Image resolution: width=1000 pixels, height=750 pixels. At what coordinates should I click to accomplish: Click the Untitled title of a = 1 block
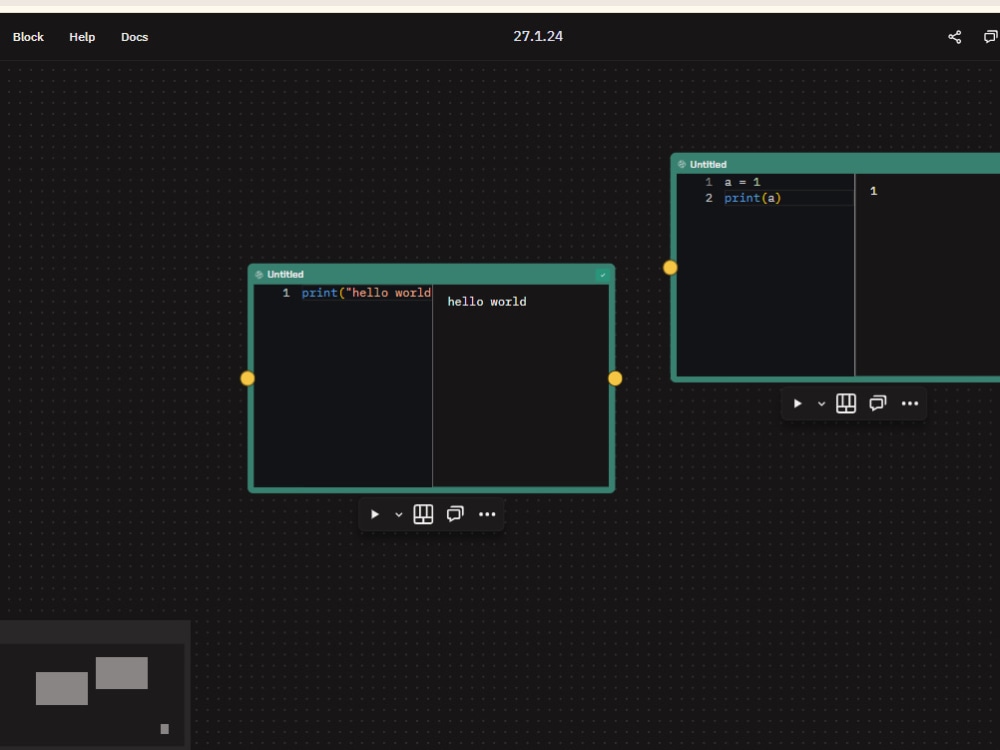click(708, 165)
